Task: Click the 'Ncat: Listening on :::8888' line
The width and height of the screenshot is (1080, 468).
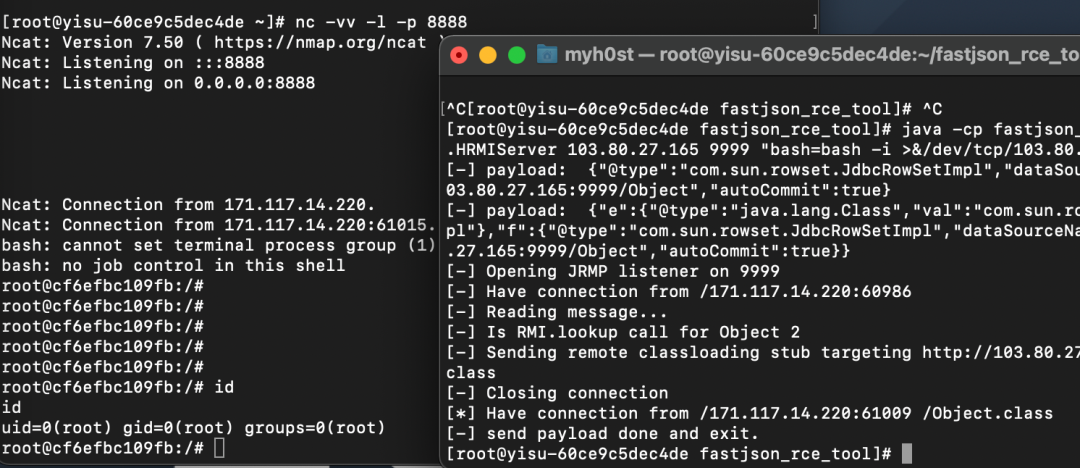Action: pos(133,63)
